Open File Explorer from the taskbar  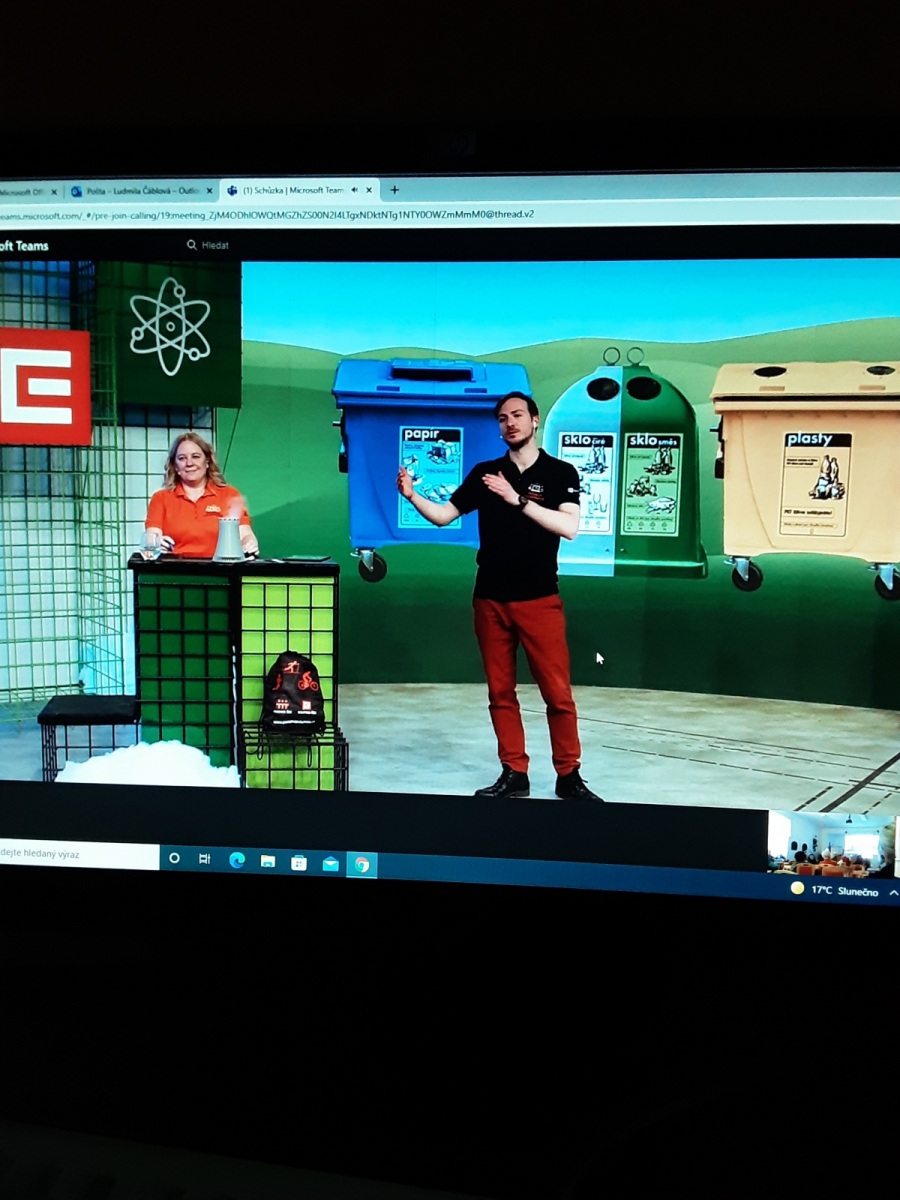point(268,861)
